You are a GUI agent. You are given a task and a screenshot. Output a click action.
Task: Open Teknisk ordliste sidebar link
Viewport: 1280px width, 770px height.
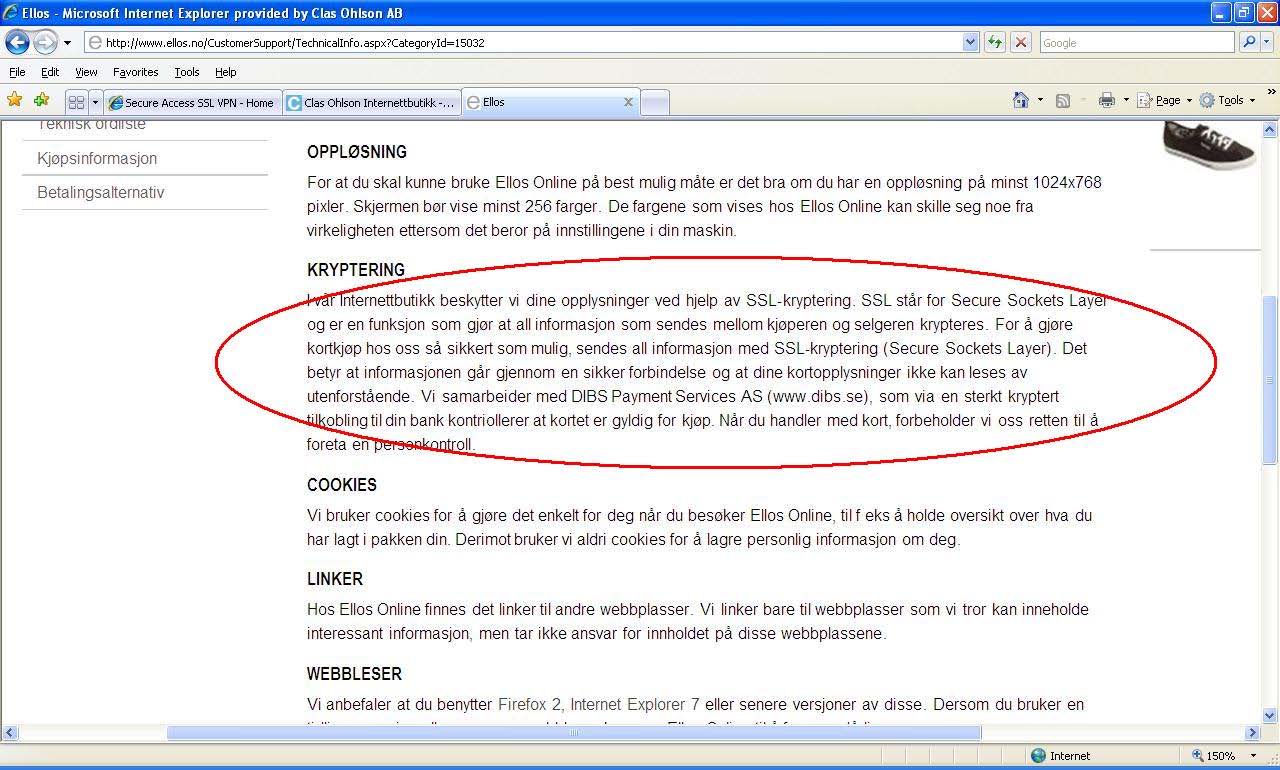point(91,125)
